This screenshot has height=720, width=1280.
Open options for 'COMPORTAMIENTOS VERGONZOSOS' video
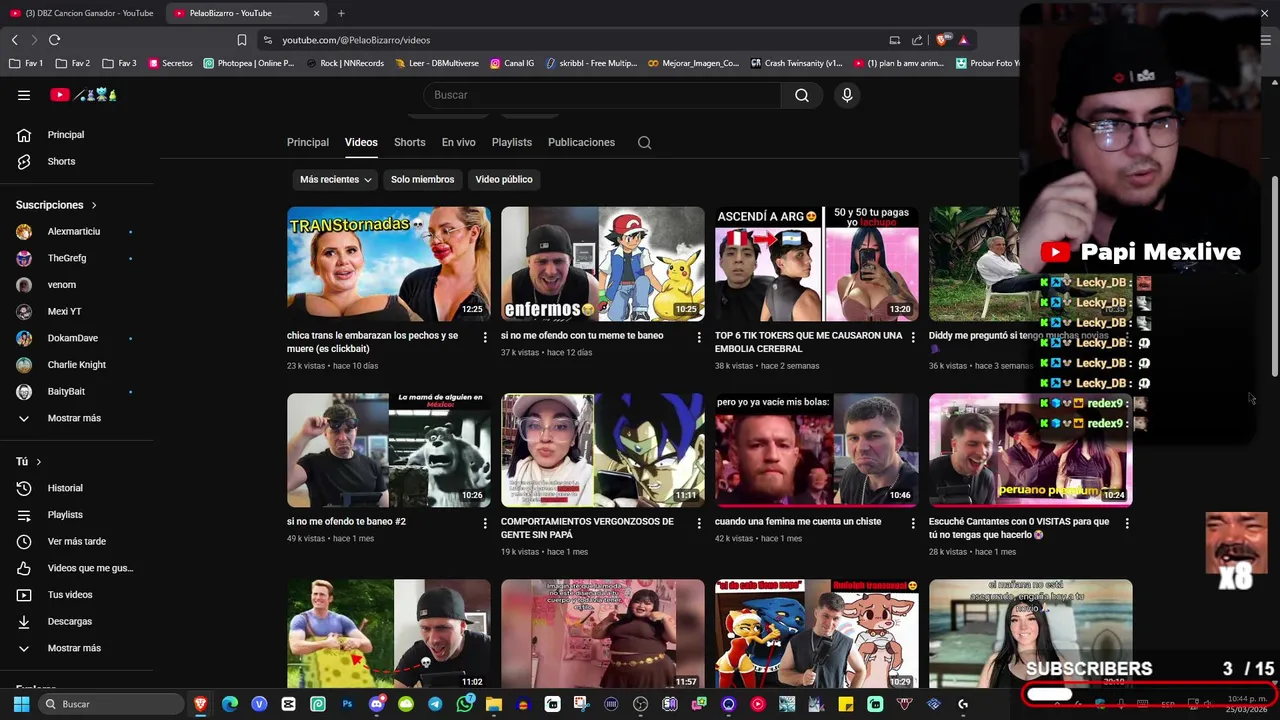(699, 523)
